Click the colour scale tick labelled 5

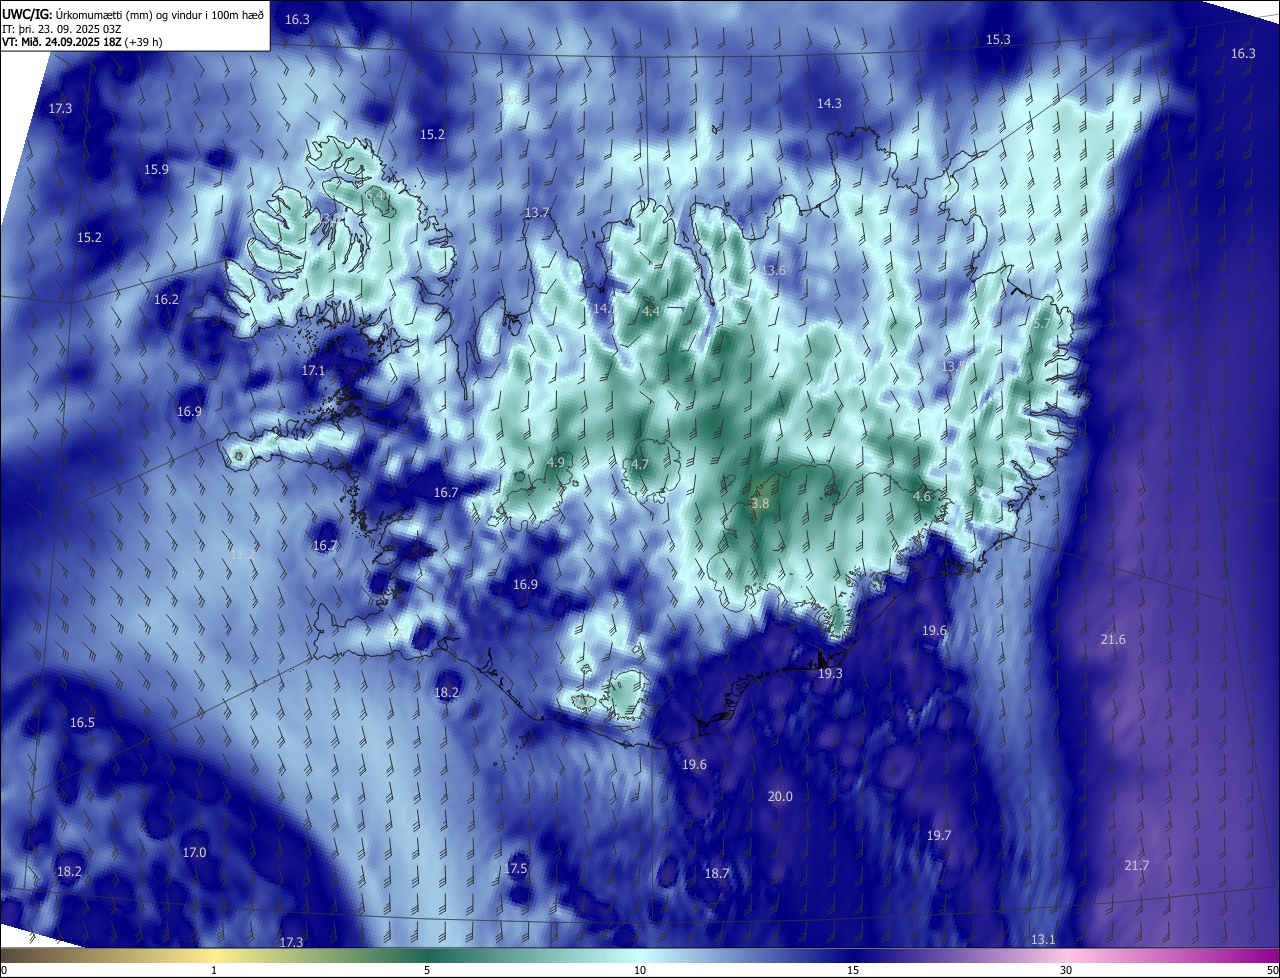coord(427,970)
